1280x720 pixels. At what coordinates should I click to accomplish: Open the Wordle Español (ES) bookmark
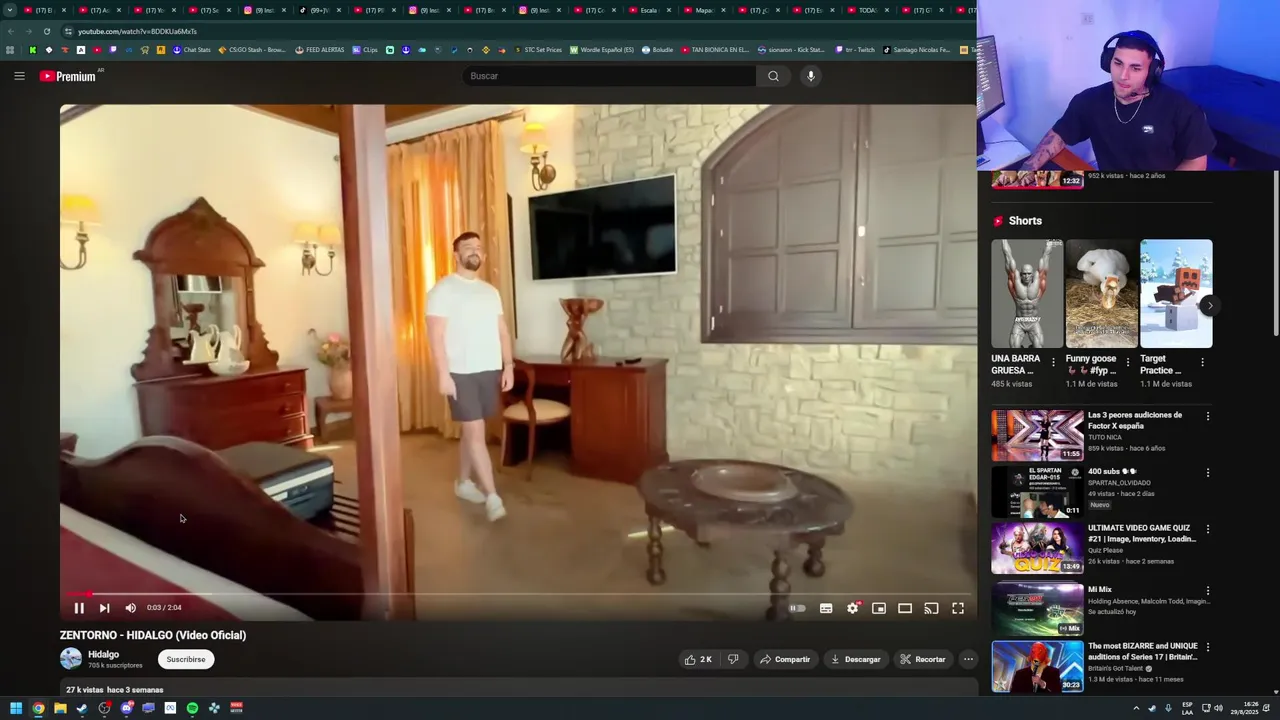[x=602, y=50]
